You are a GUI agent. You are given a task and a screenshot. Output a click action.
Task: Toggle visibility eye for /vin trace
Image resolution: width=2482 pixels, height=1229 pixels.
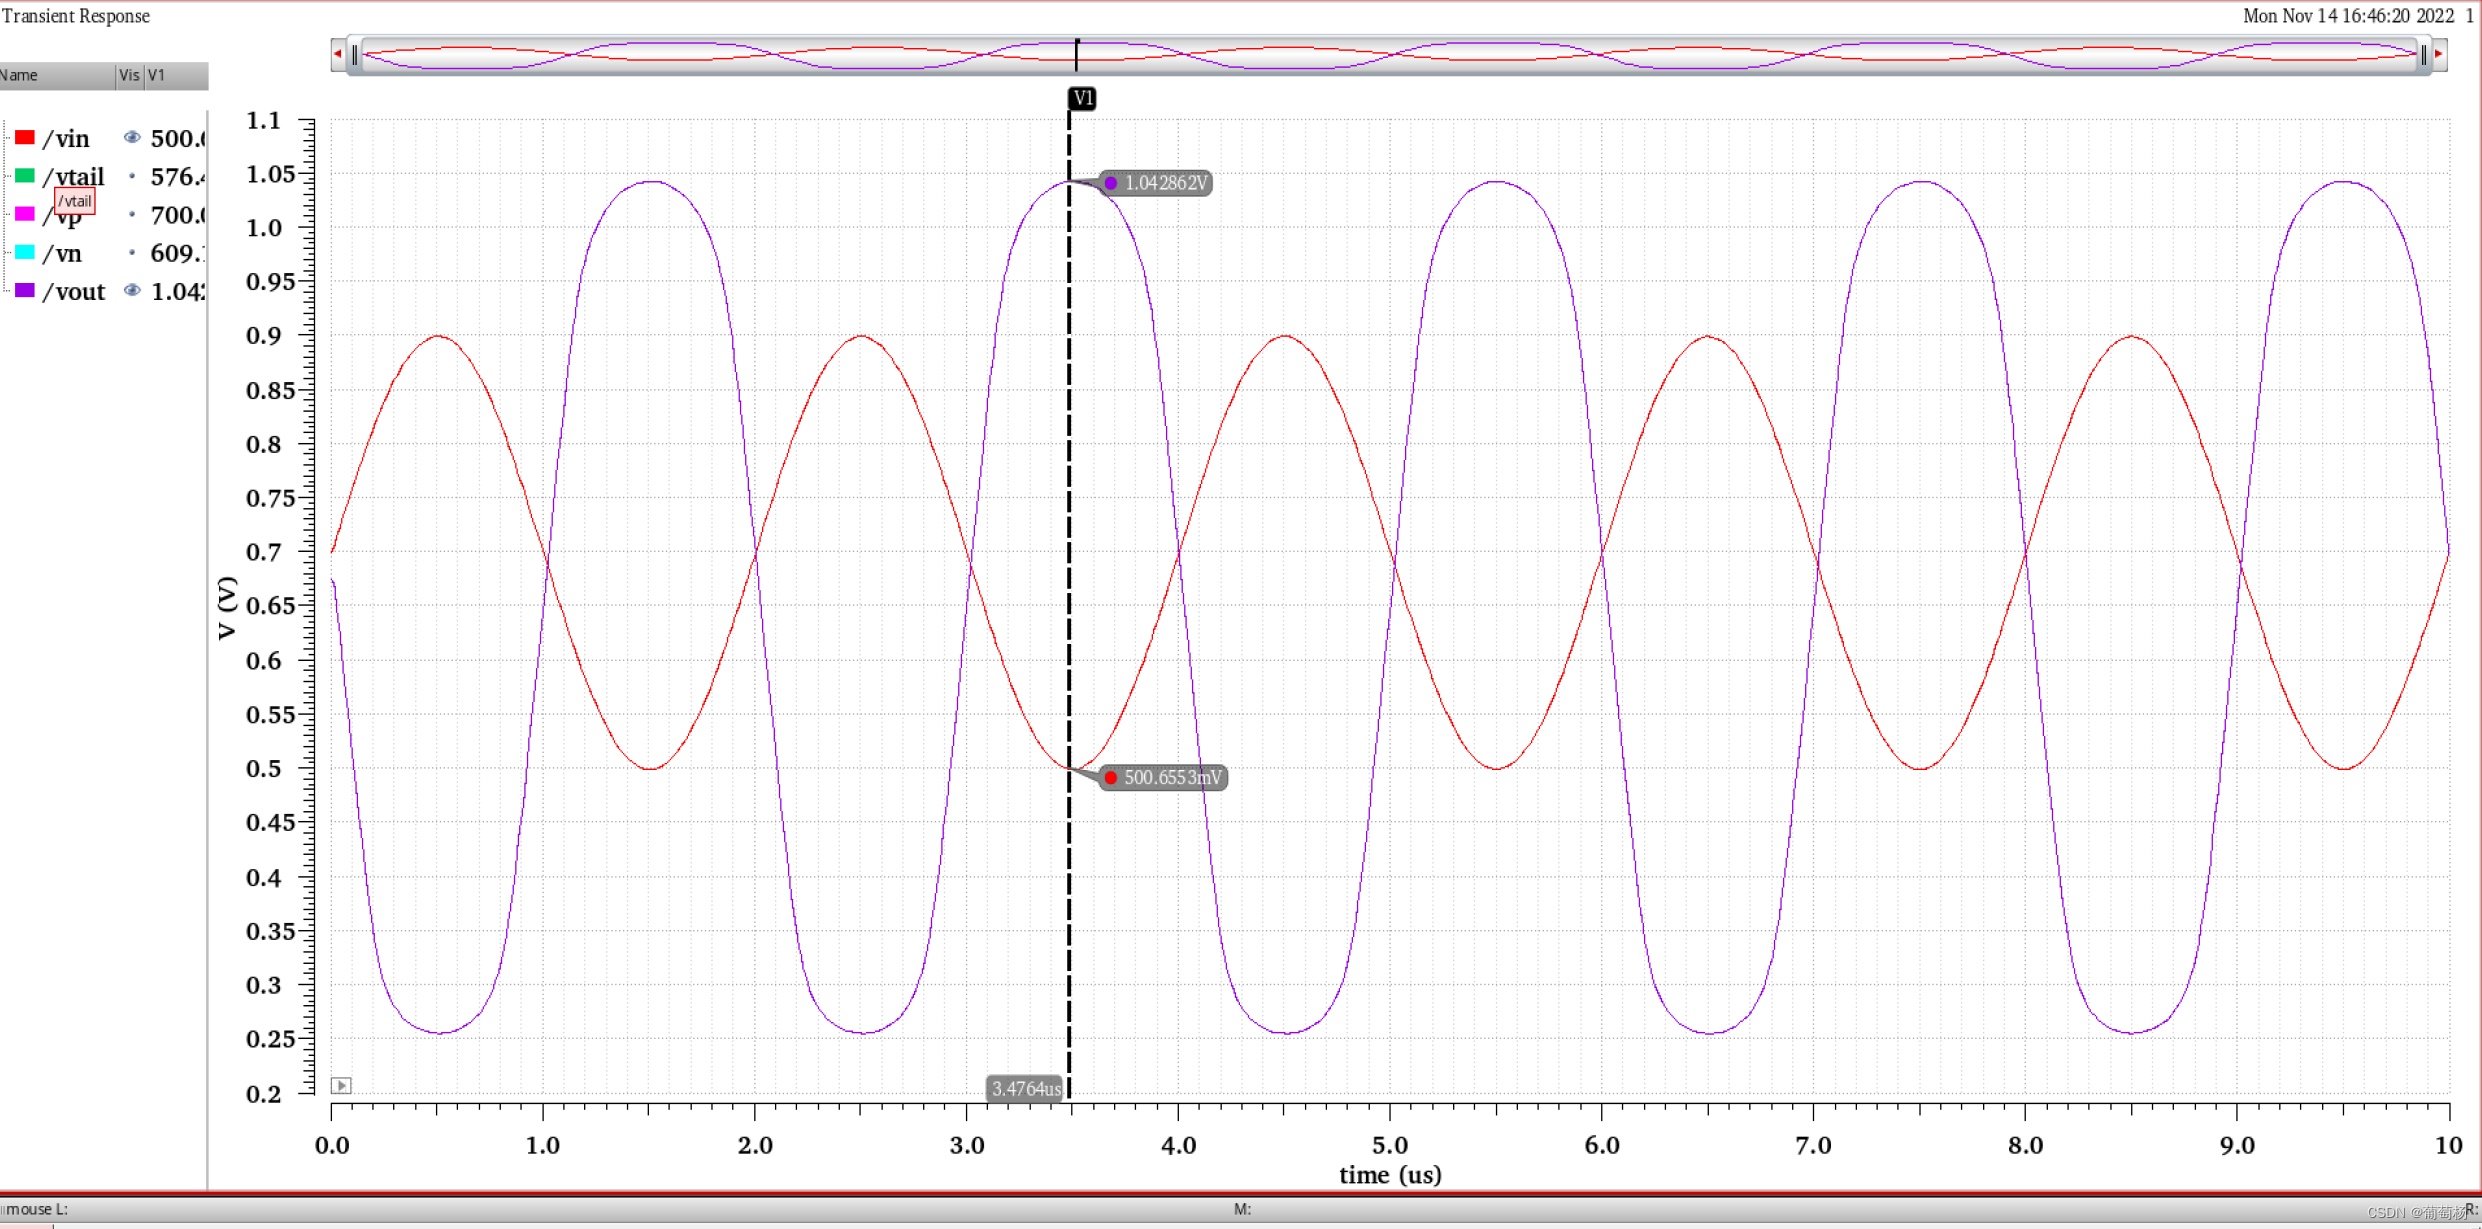132,137
